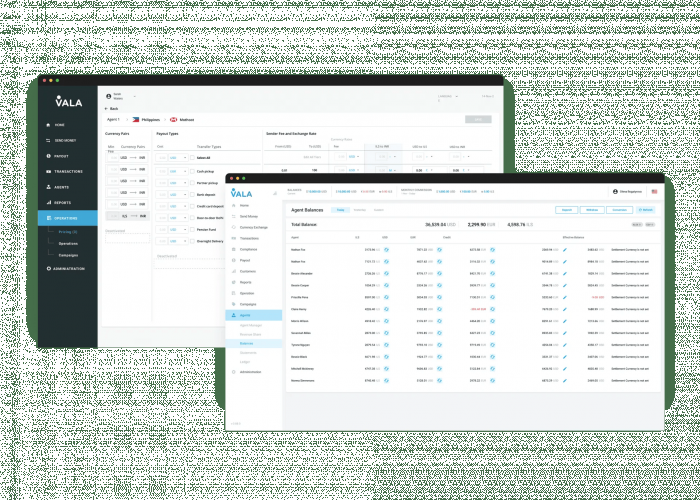Click the Cmt input for Cash pickup
700x500 pixels.
tap(162, 171)
